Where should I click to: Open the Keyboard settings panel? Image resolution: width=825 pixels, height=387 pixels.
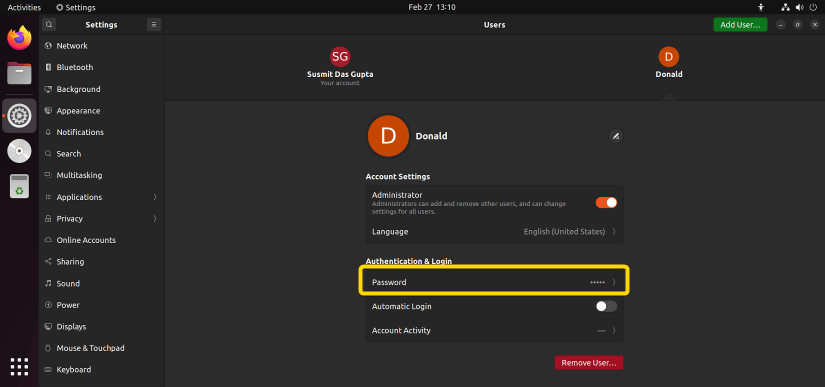pyautogui.click(x=102, y=370)
